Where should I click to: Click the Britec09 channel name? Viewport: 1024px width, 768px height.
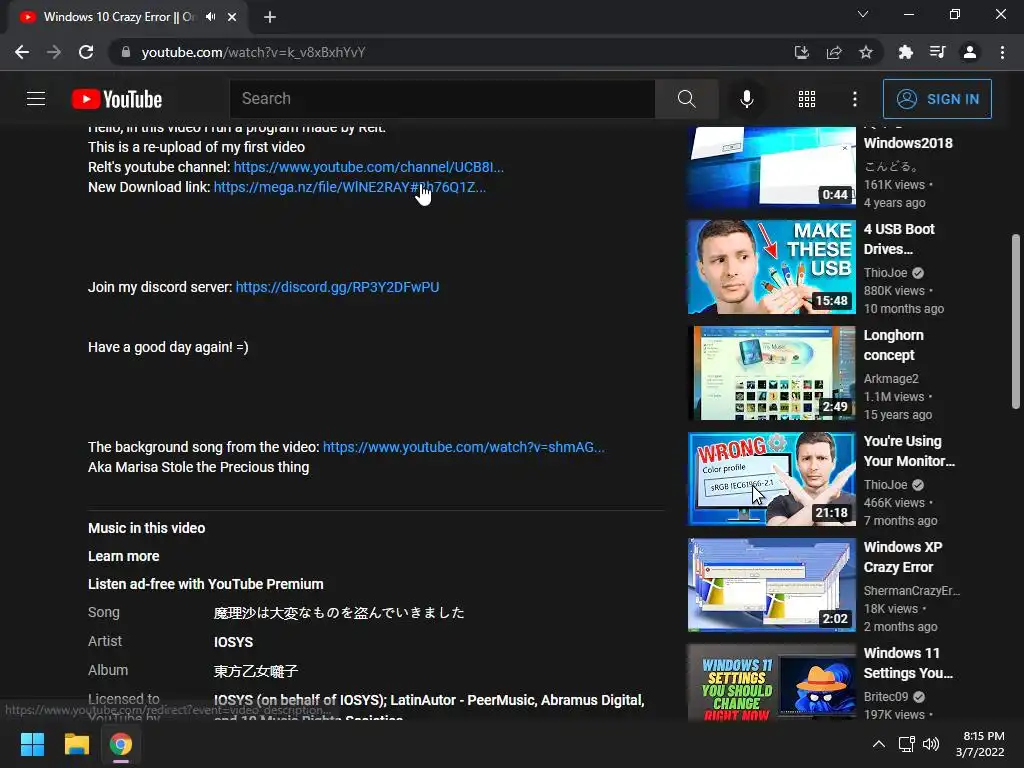click(886, 697)
